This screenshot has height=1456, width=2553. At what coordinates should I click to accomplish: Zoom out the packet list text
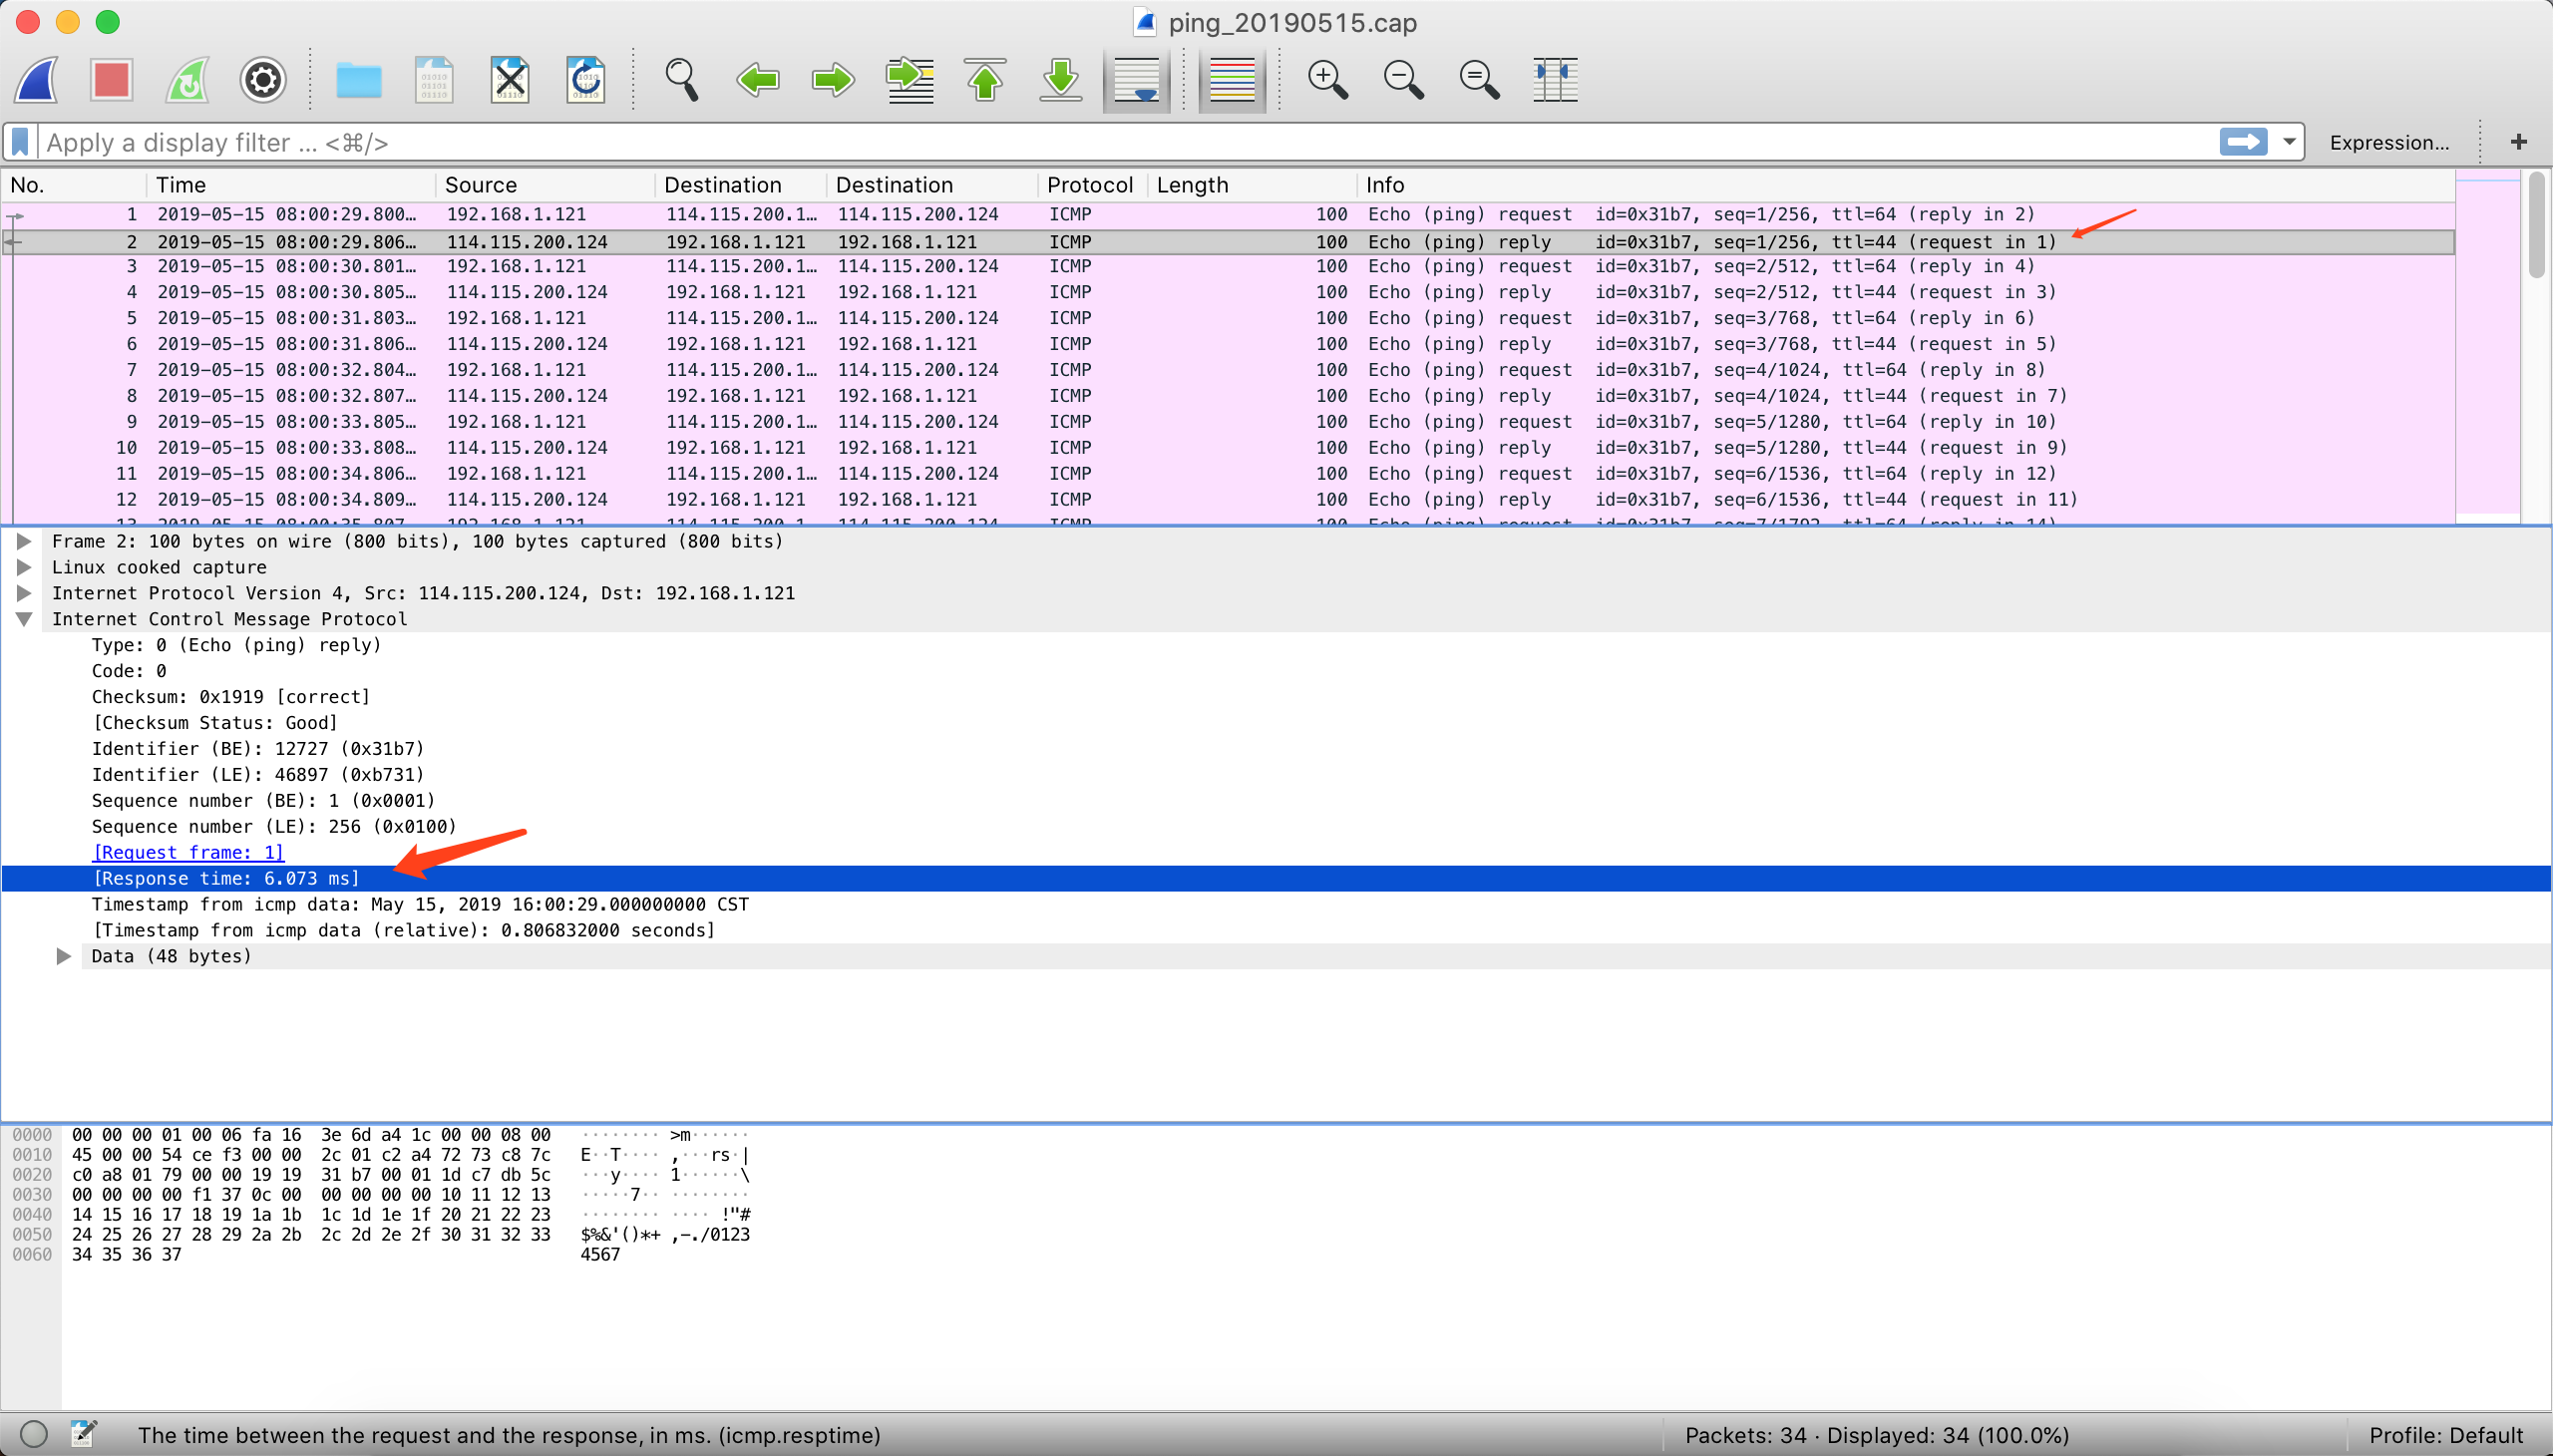(1402, 80)
